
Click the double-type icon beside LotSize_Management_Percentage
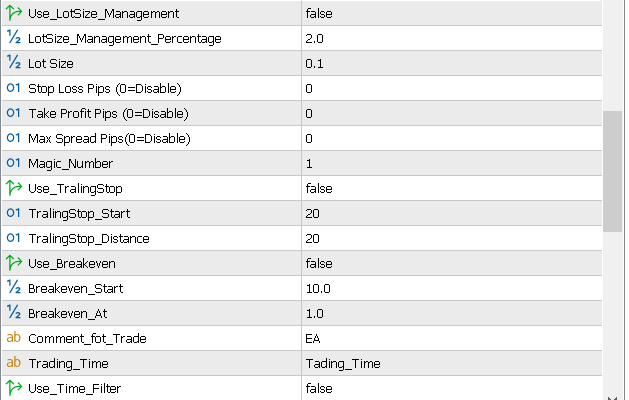(14, 39)
